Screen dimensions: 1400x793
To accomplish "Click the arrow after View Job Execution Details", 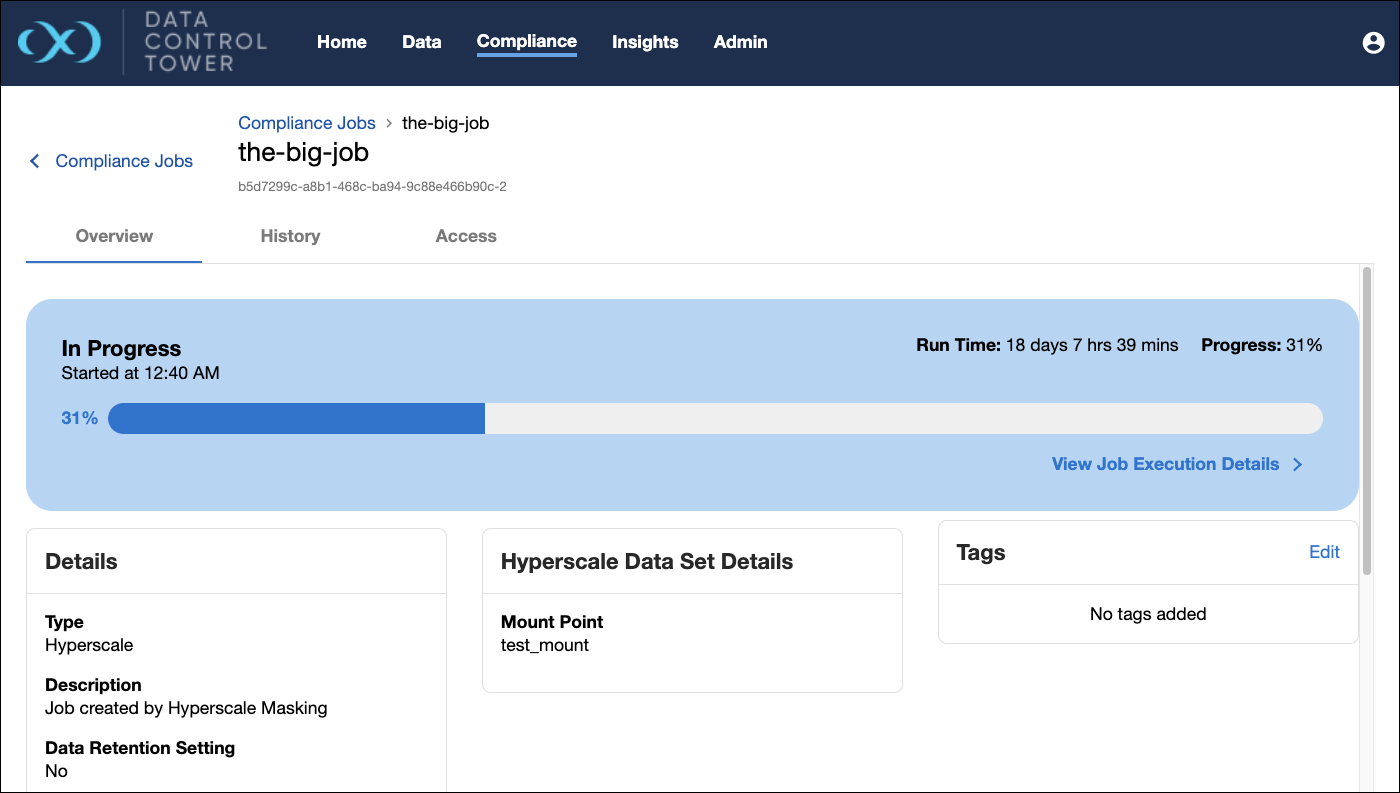I will point(1298,464).
